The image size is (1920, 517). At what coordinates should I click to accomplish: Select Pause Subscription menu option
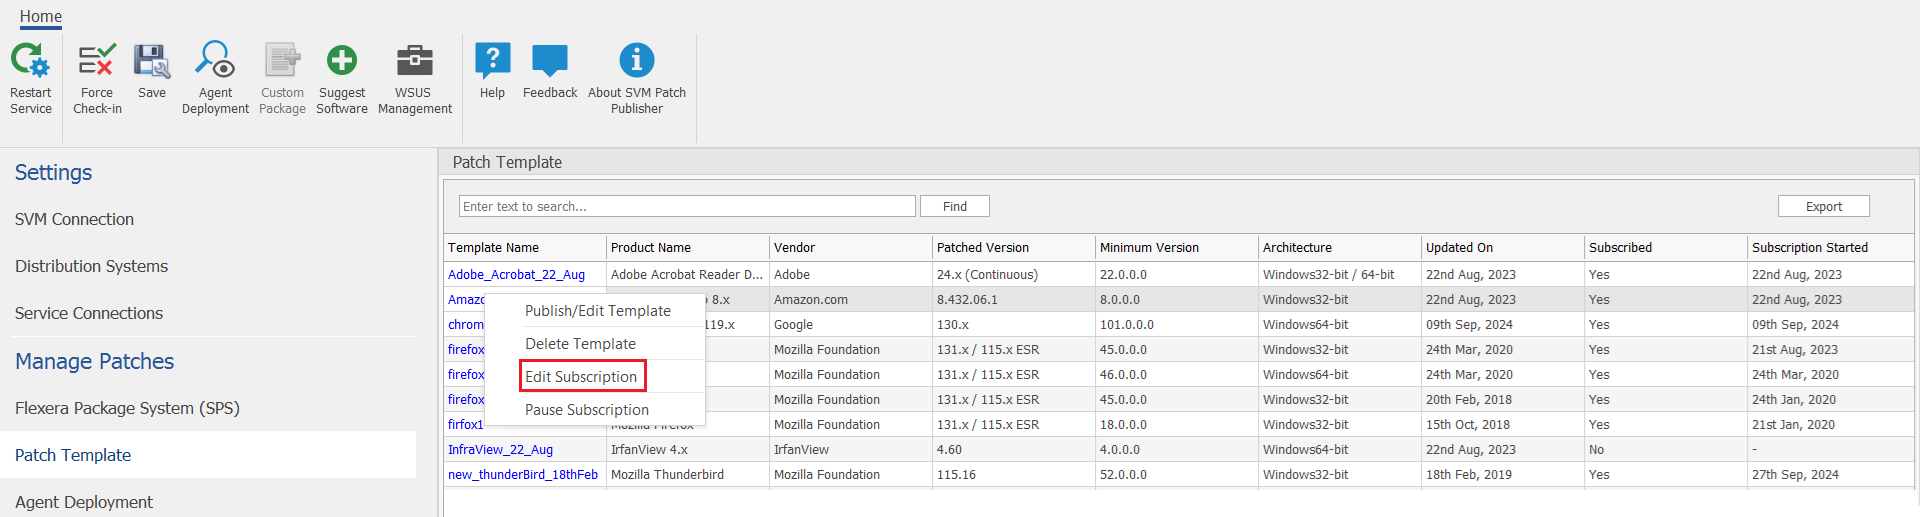[x=586, y=410]
